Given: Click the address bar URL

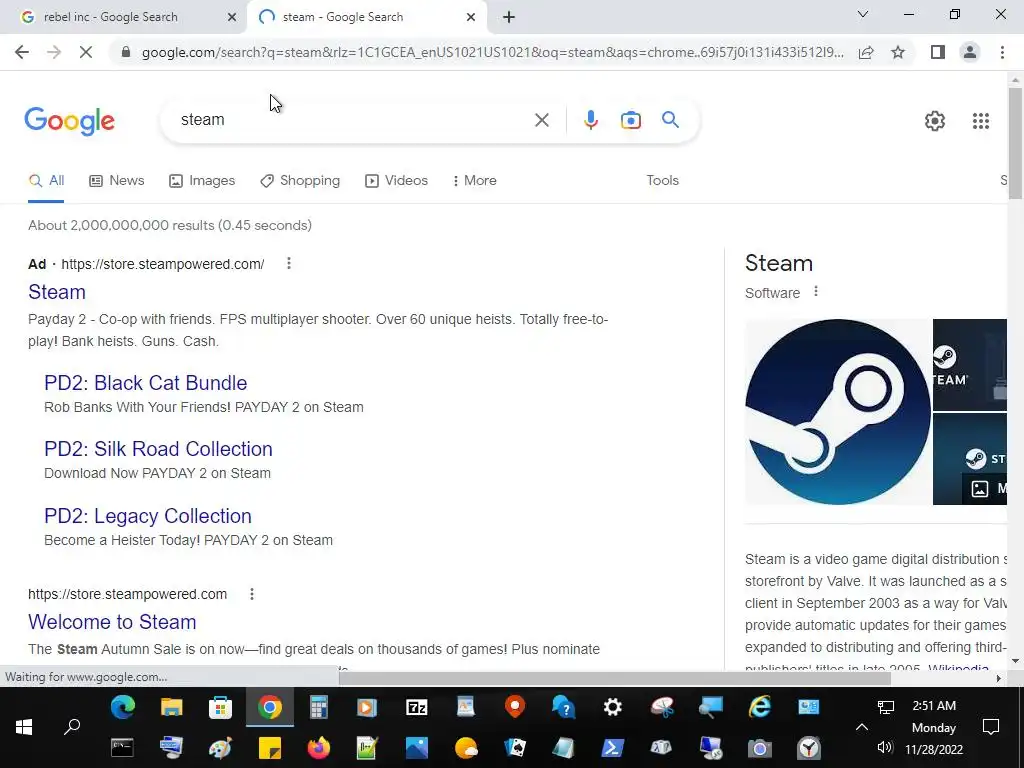Looking at the screenshot, I should [x=492, y=52].
